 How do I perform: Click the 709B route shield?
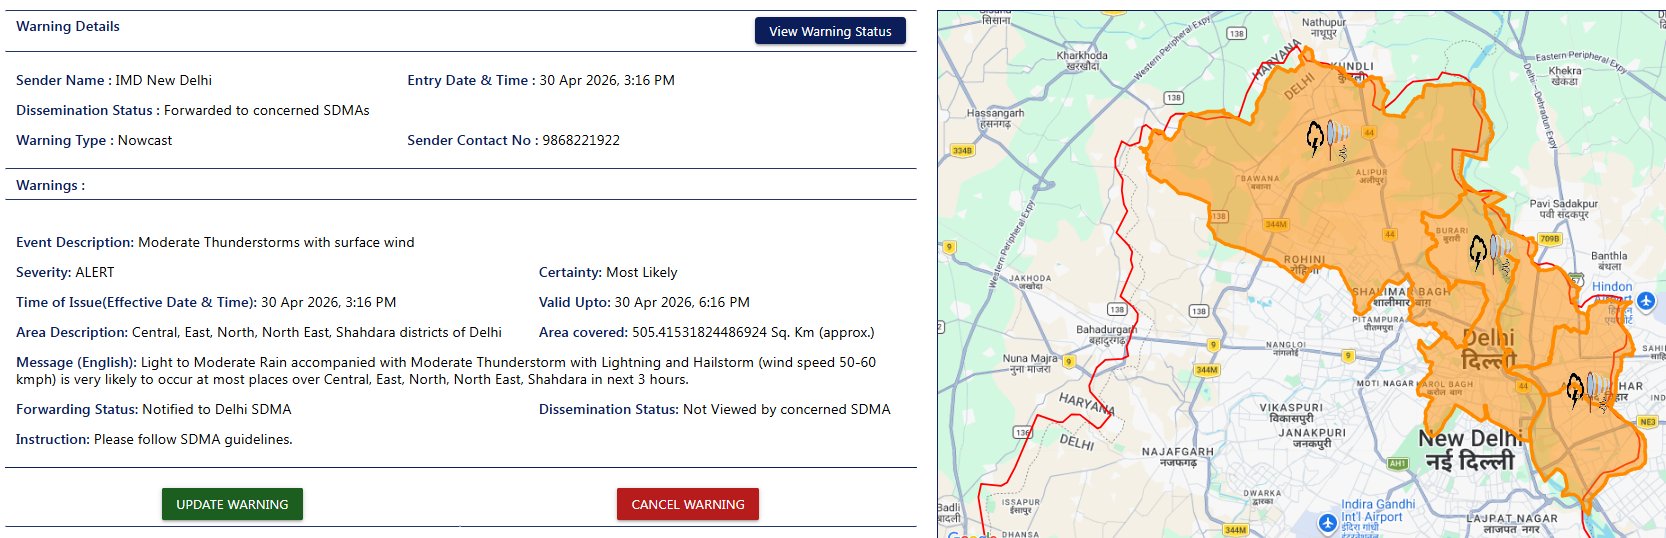pos(1549,239)
